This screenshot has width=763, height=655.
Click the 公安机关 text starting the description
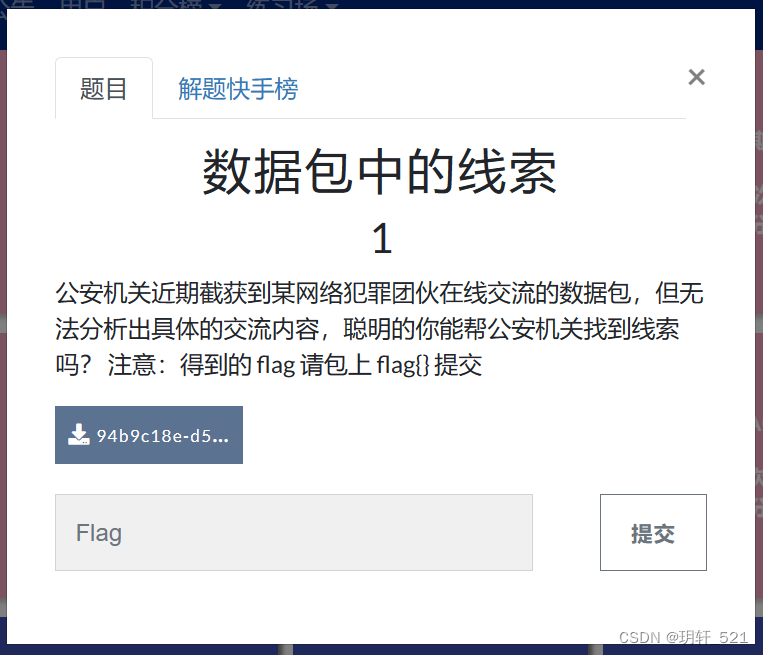pos(91,293)
